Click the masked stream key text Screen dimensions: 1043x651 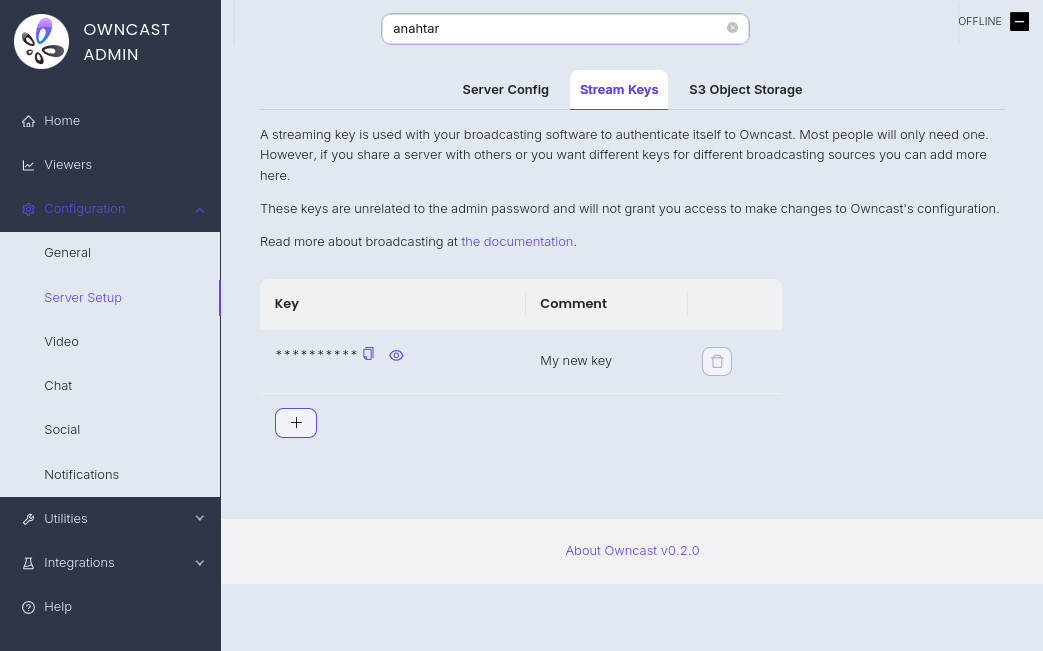pos(317,354)
